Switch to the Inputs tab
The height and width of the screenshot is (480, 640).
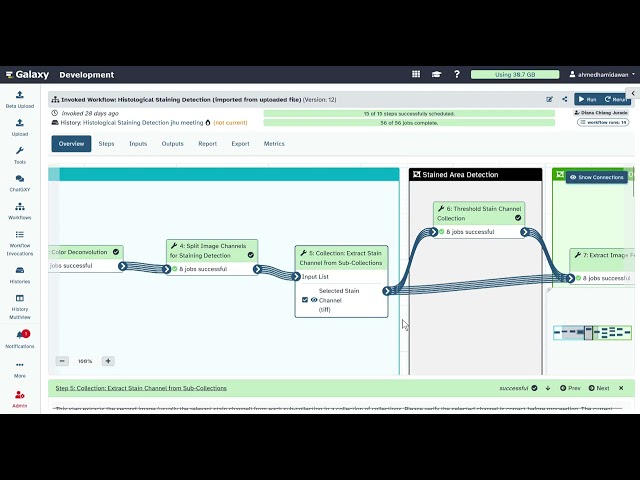pos(138,144)
